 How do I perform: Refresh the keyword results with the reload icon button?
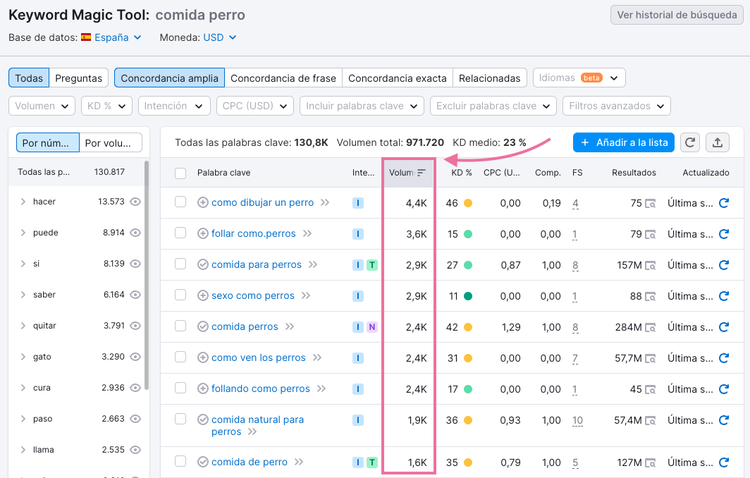(x=690, y=143)
